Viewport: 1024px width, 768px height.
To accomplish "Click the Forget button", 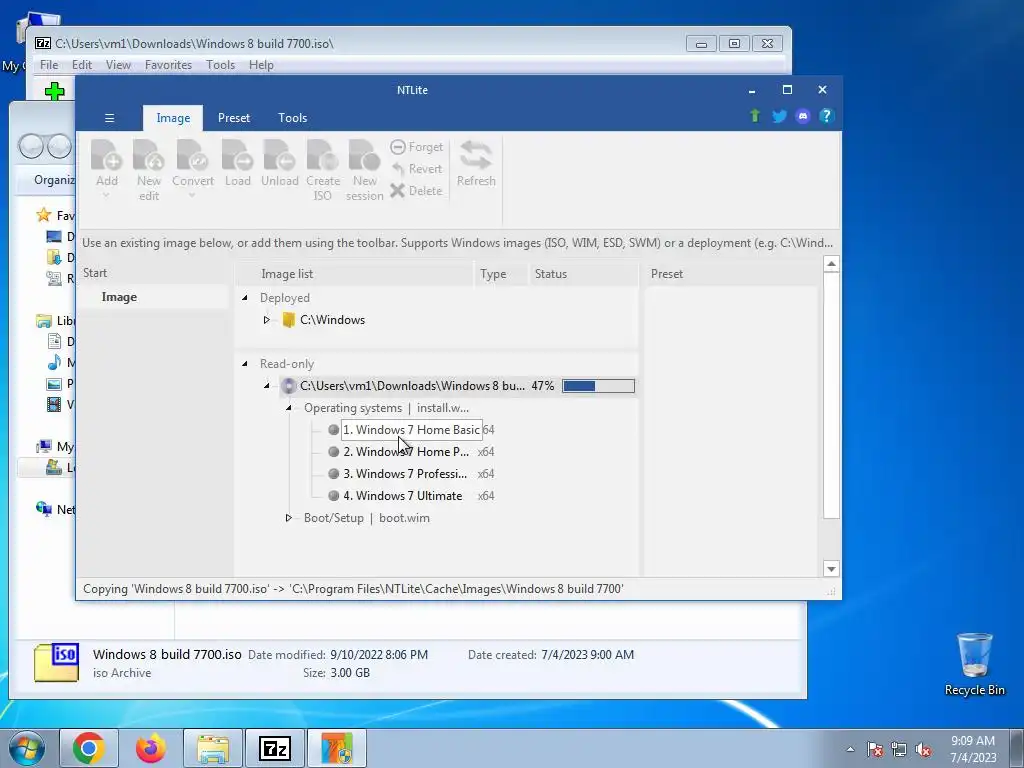I will 417,147.
